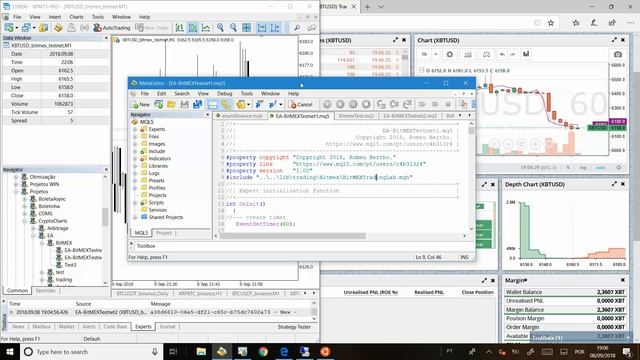Click the open folder icon in MetaEditor
The height and width of the screenshot is (360, 640).
point(171,104)
